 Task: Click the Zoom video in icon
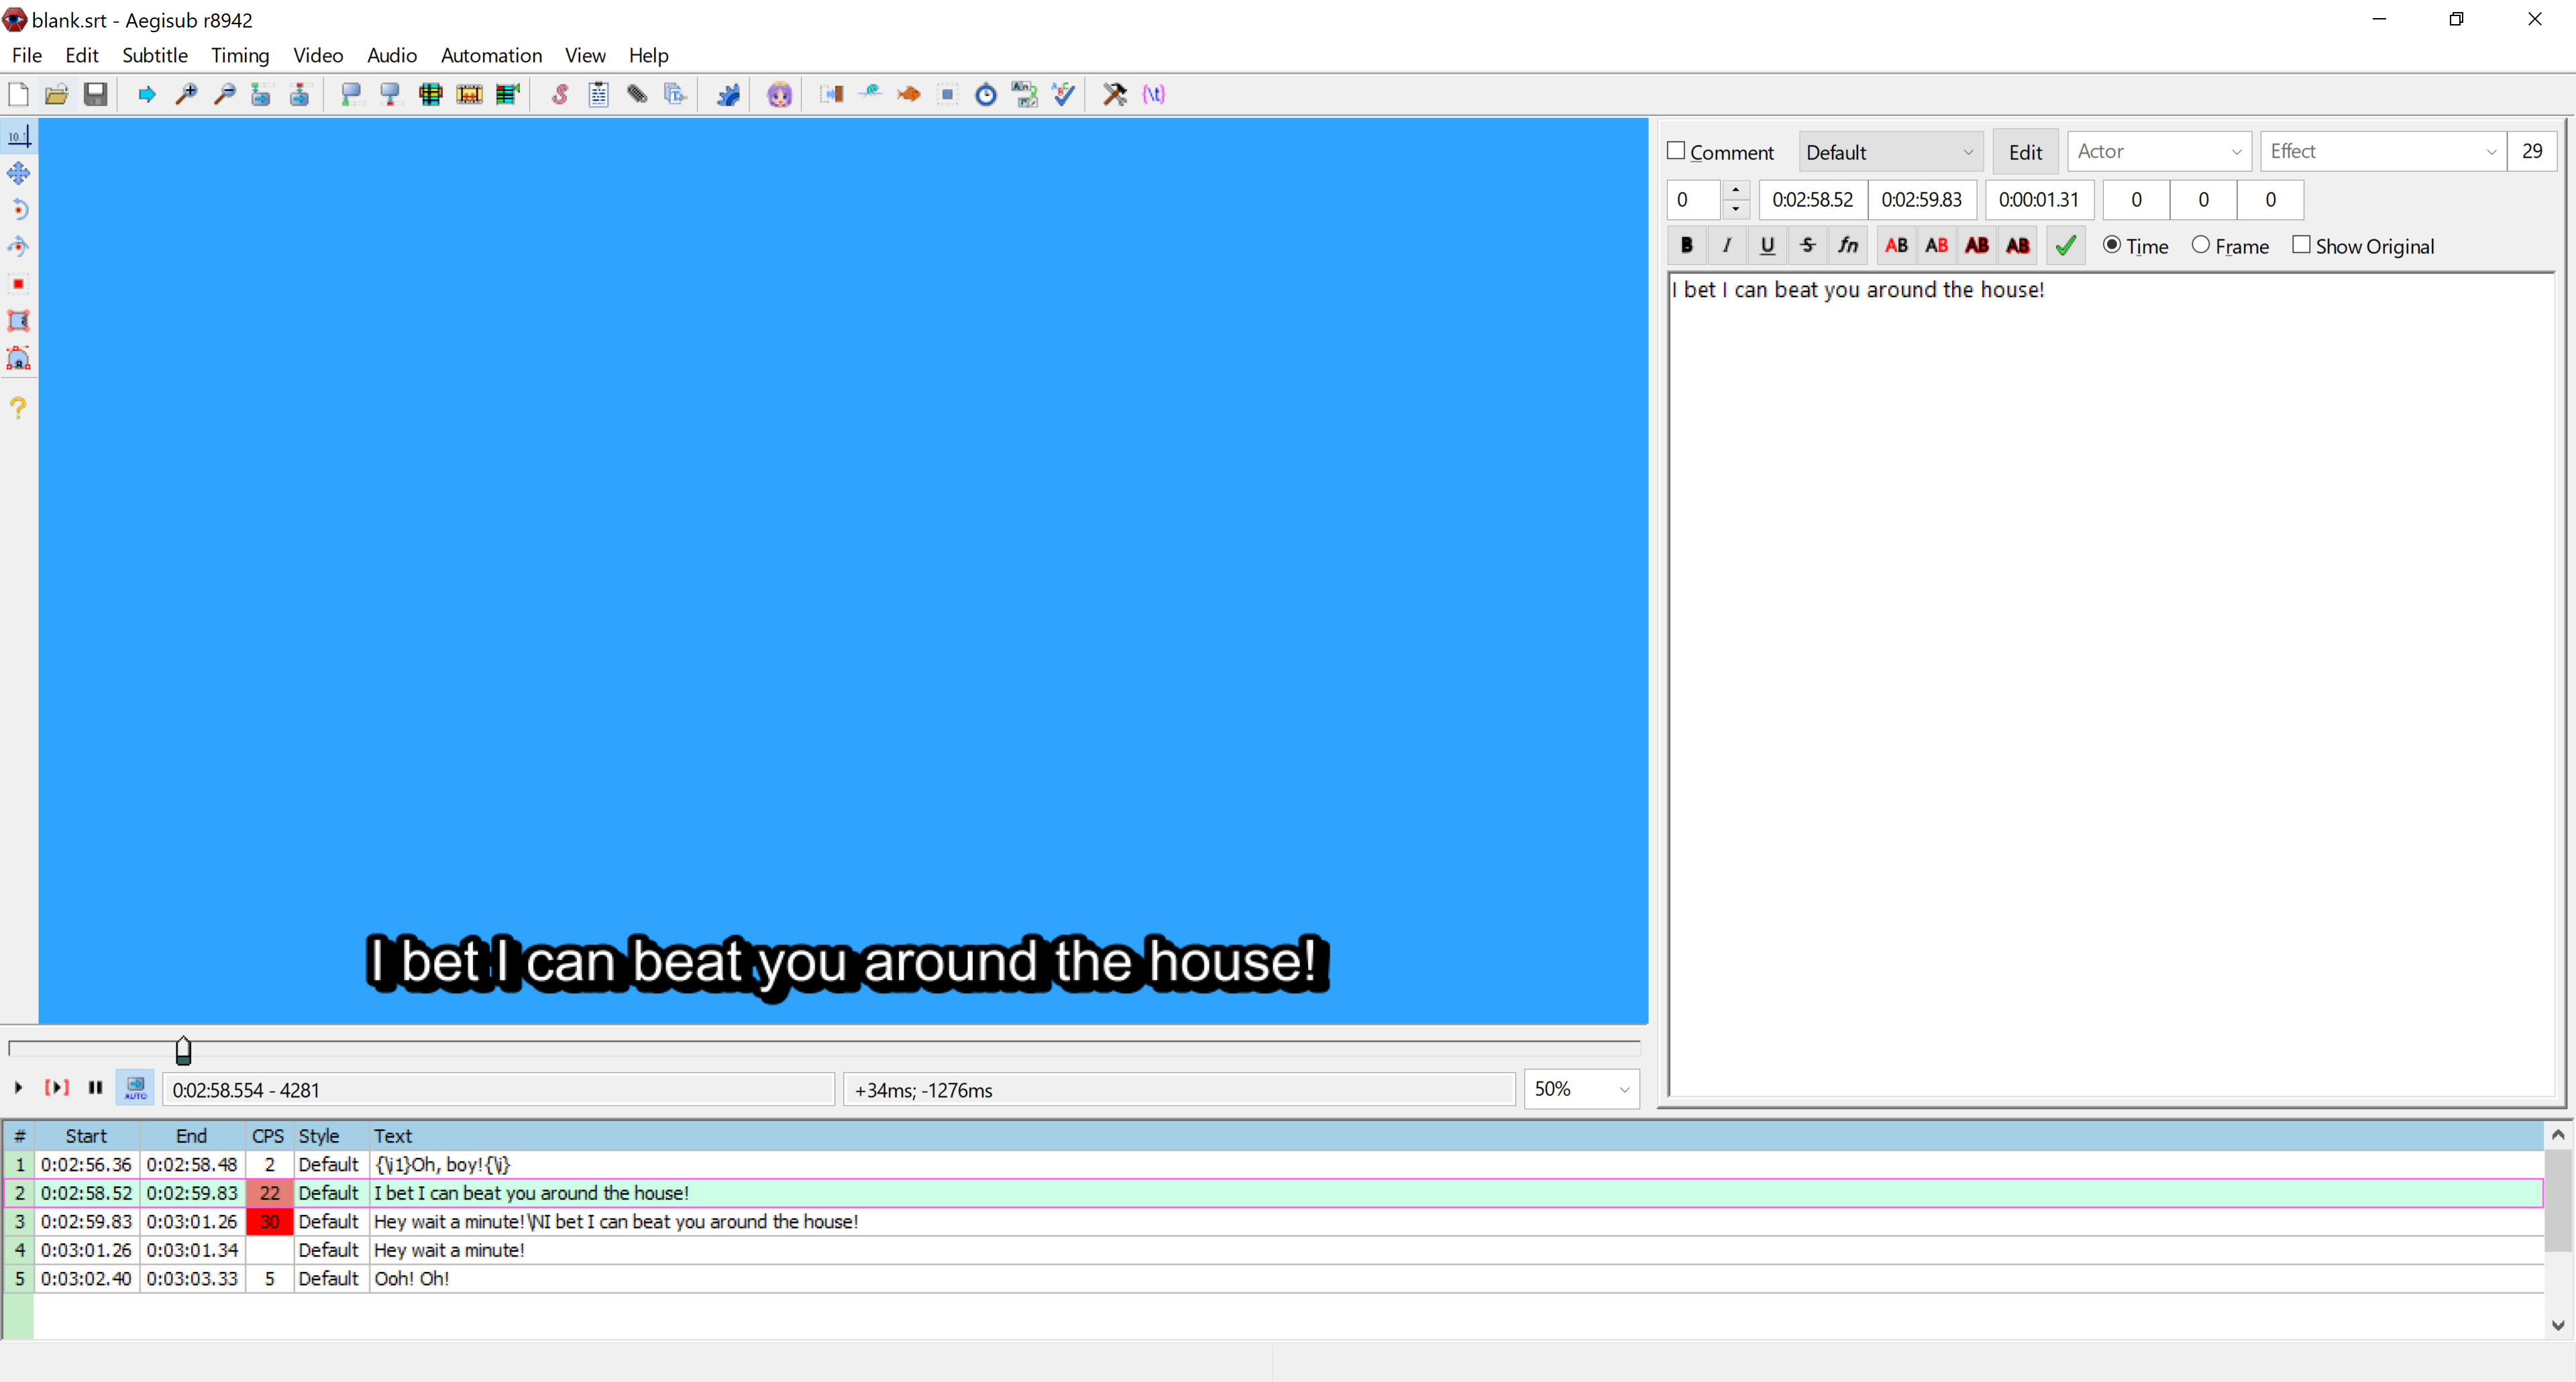tap(186, 94)
